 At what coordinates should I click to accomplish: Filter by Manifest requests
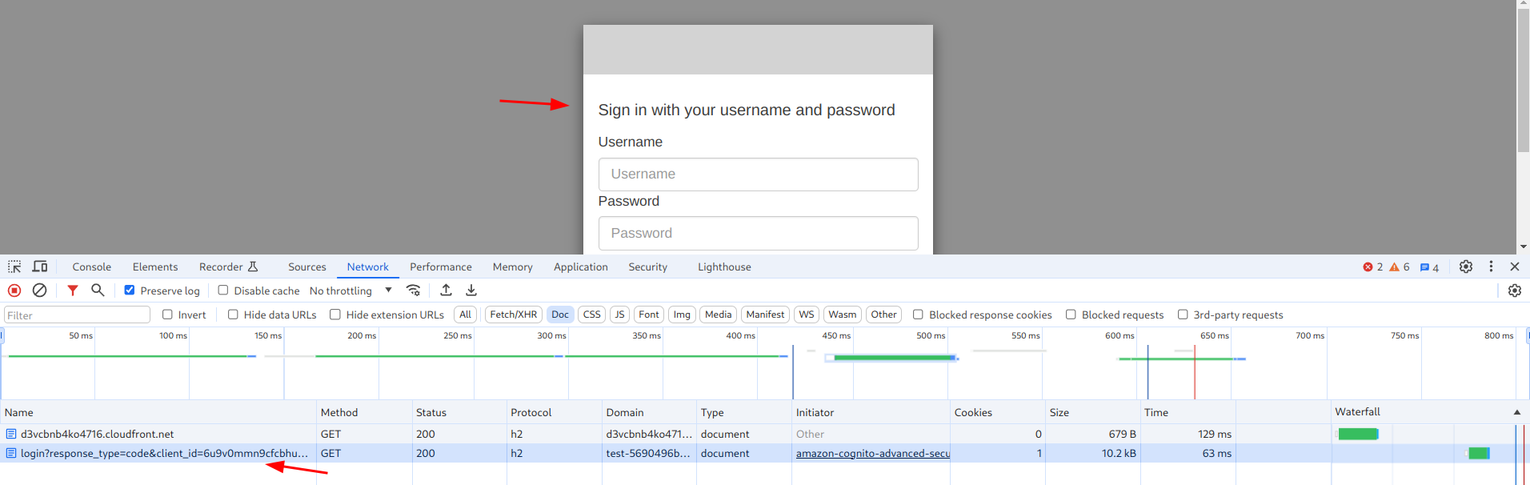765,315
